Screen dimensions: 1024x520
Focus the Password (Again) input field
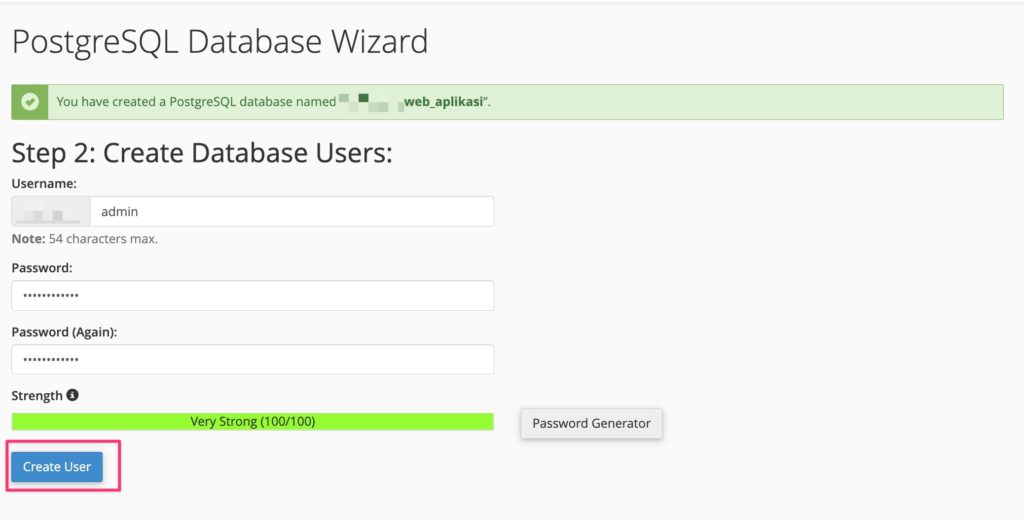click(x=252, y=360)
